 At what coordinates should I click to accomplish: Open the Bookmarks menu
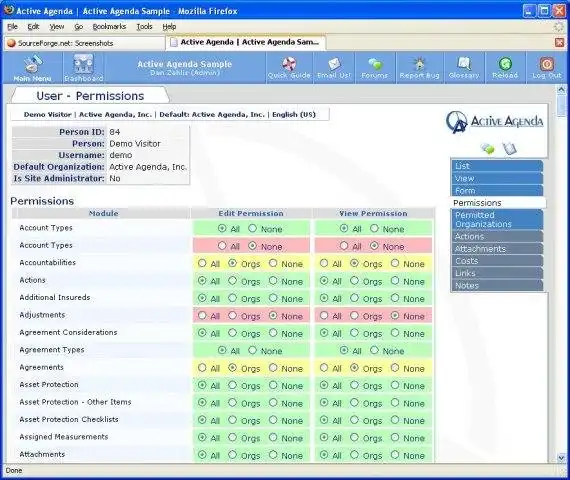point(109,27)
